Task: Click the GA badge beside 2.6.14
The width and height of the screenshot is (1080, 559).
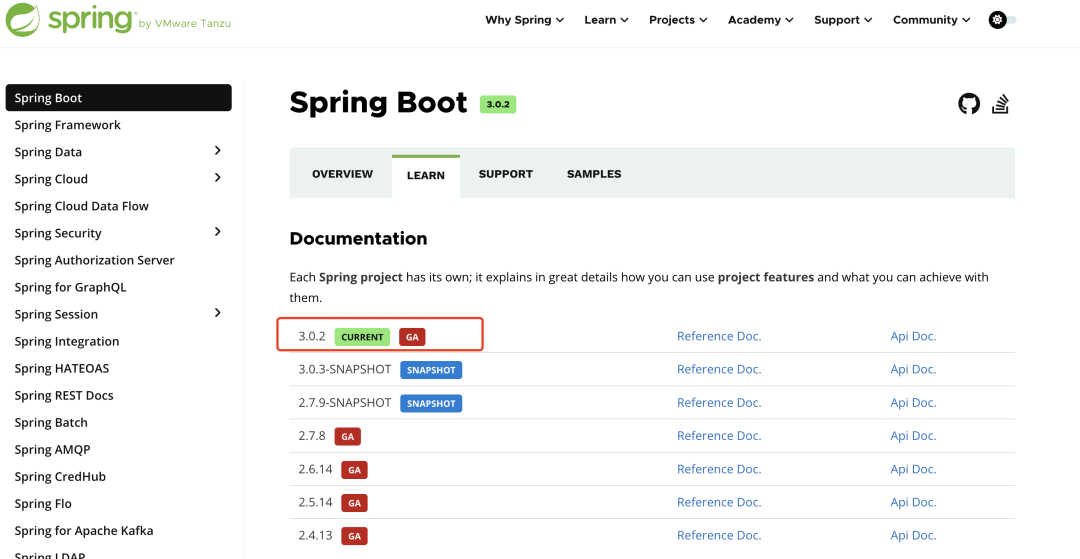Action: pos(355,470)
